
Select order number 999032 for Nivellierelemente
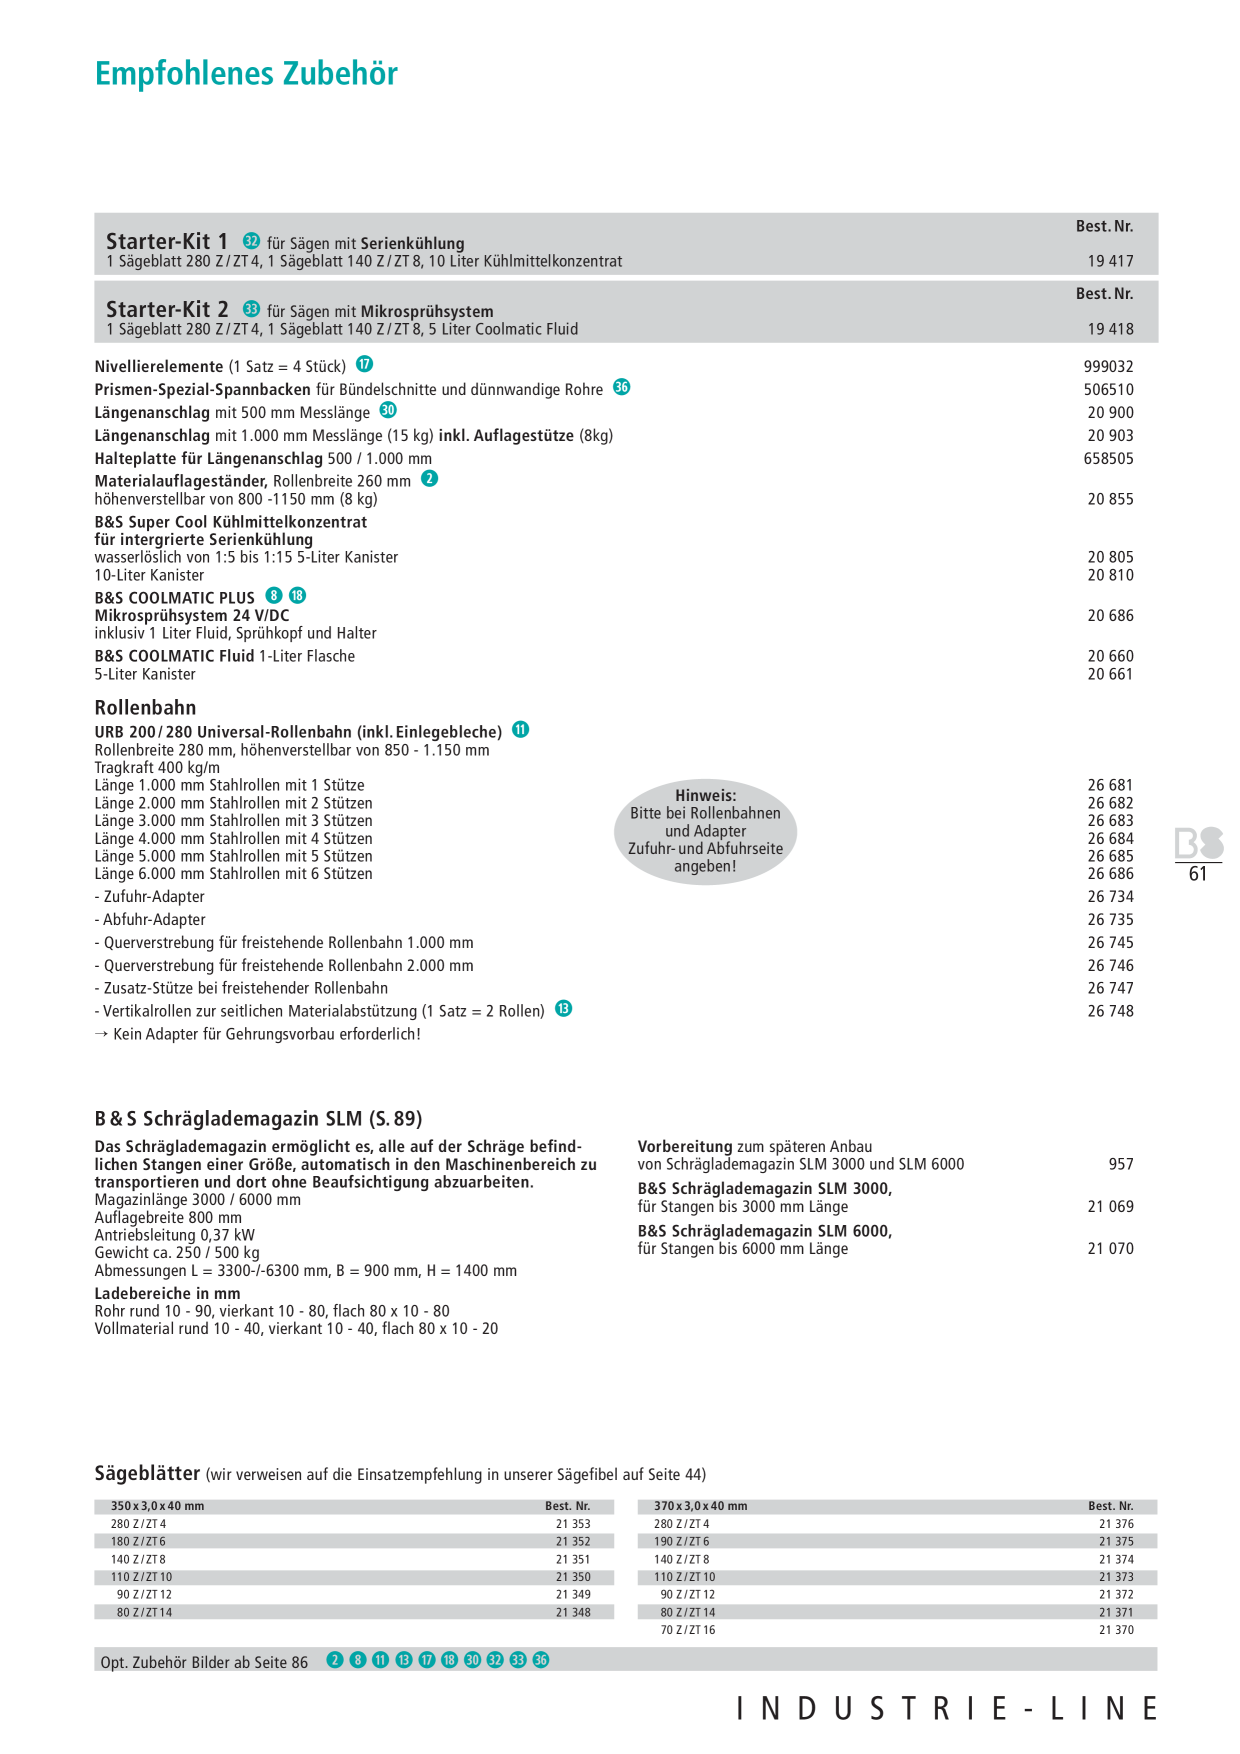pyautogui.click(x=1109, y=367)
